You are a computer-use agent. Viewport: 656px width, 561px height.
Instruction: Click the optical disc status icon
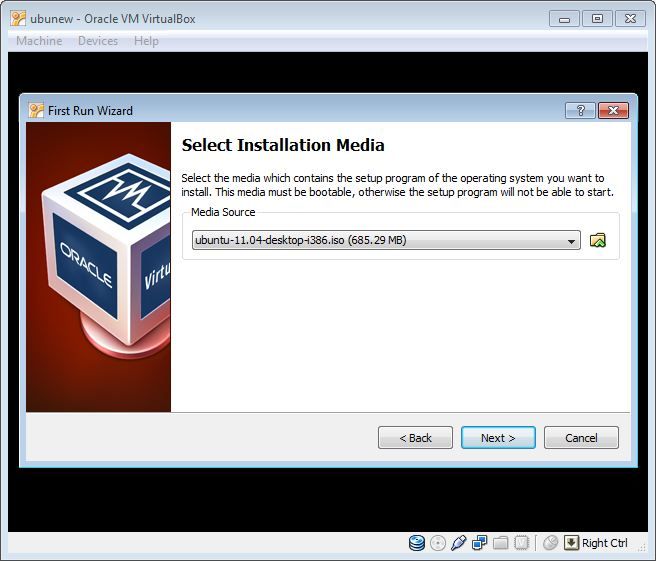click(x=438, y=543)
